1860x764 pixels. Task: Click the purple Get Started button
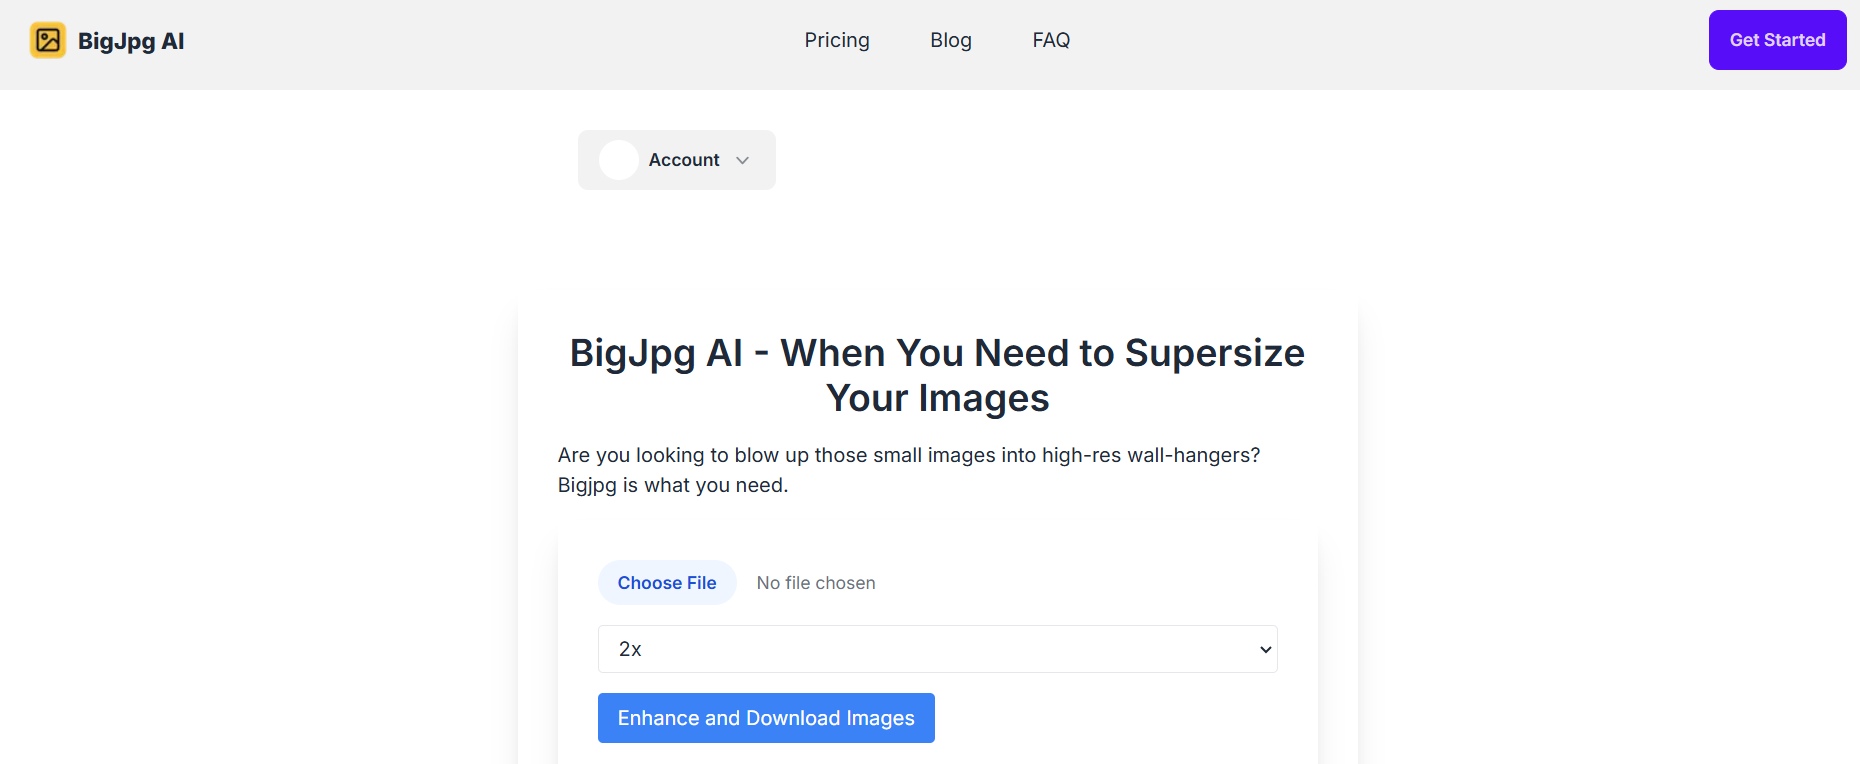pyautogui.click(x=1777, y=40)
